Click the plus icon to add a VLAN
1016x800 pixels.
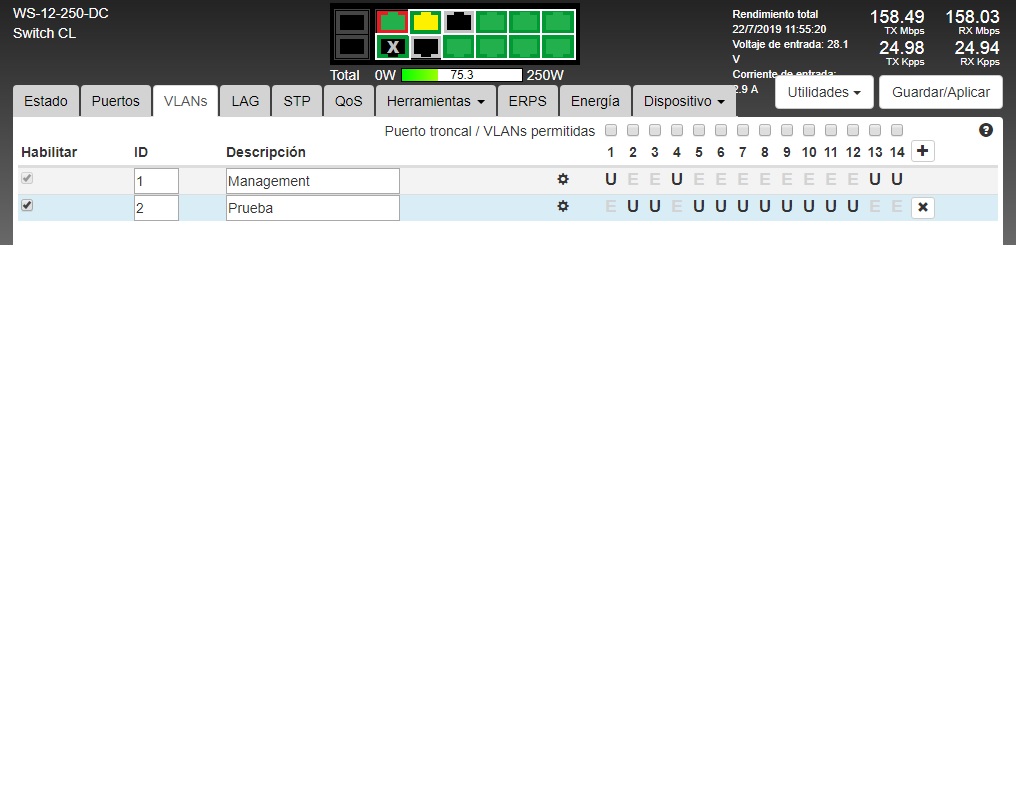coord(922,152)
